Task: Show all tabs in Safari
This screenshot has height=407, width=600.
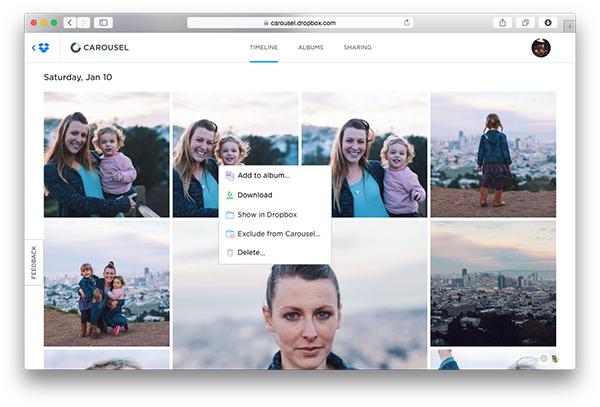Action: pyautogui.click(x=525, y=23)
